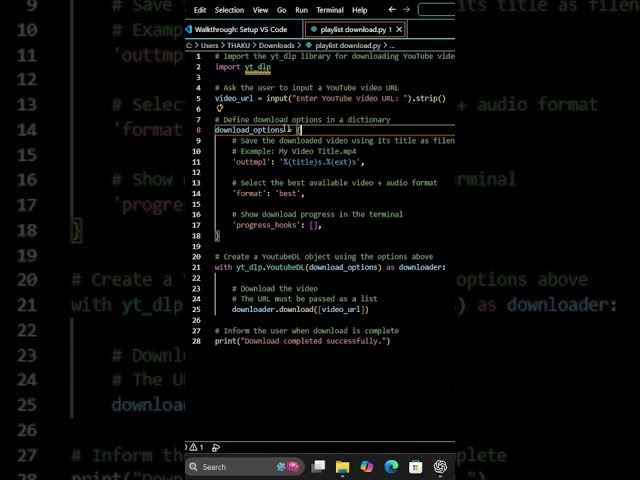Click the 'progress_hooks' line 17
This screenshot has width=640, height=480.
point(277,225)
